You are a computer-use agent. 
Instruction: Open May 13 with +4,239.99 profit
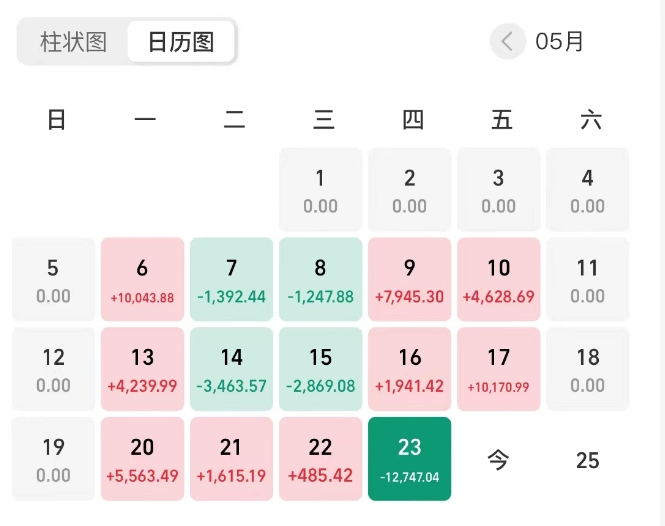click(142, 369)
